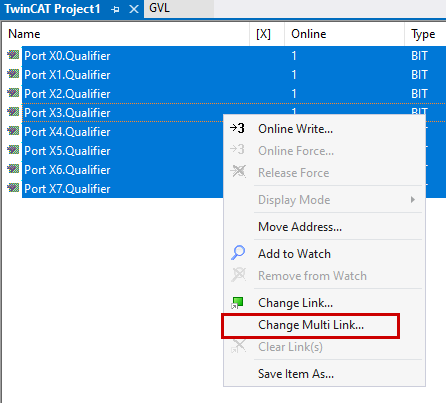Screen dimensions: 446x403
Task: Sort by the Name column header
Action: (x=126, y=34)
